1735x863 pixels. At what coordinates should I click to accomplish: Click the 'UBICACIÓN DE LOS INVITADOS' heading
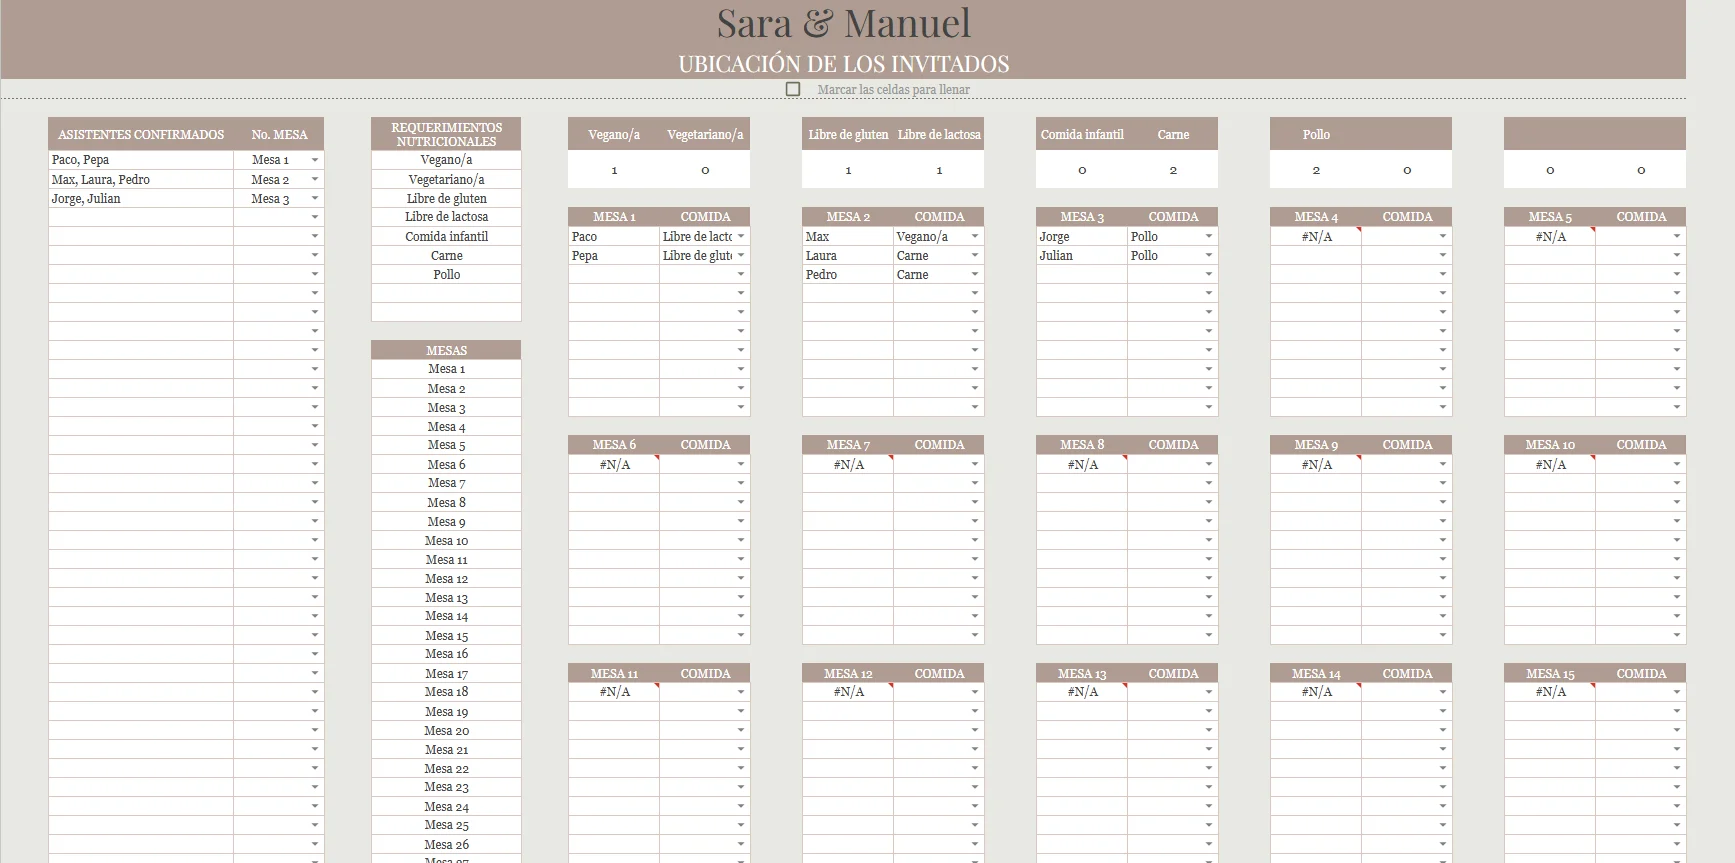click(843, 64)
